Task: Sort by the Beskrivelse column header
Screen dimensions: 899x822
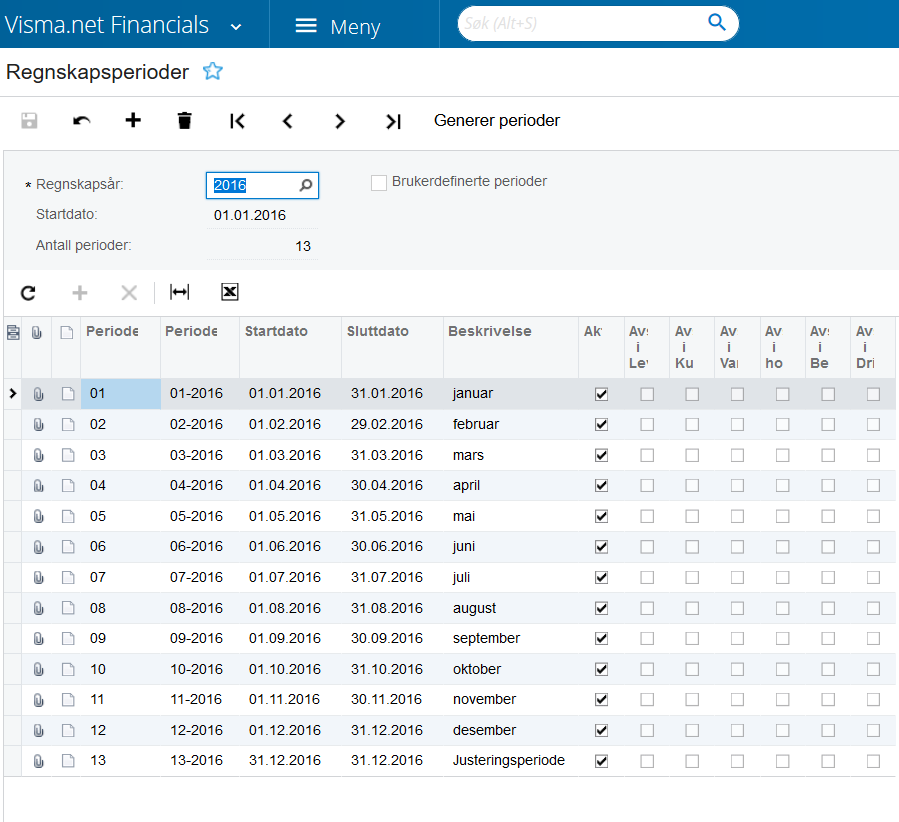Action: coord(490,331)
